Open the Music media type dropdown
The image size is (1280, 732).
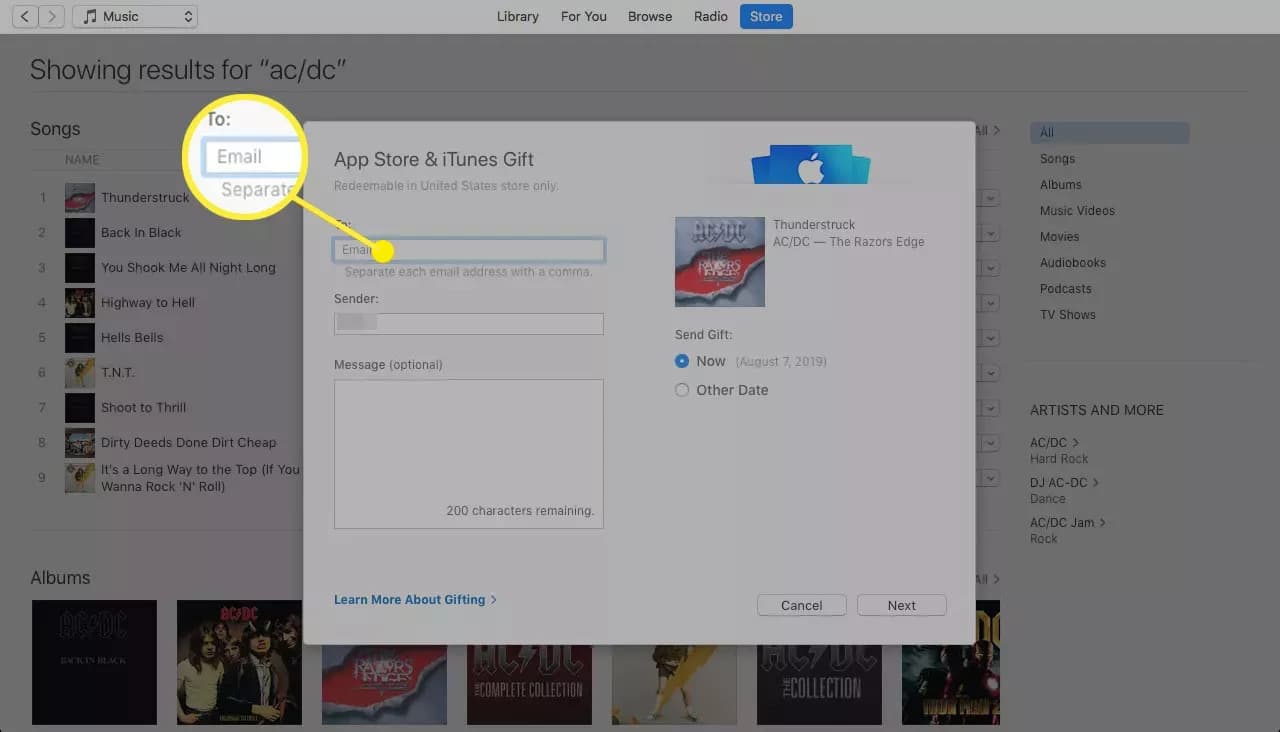coord(135,16)
